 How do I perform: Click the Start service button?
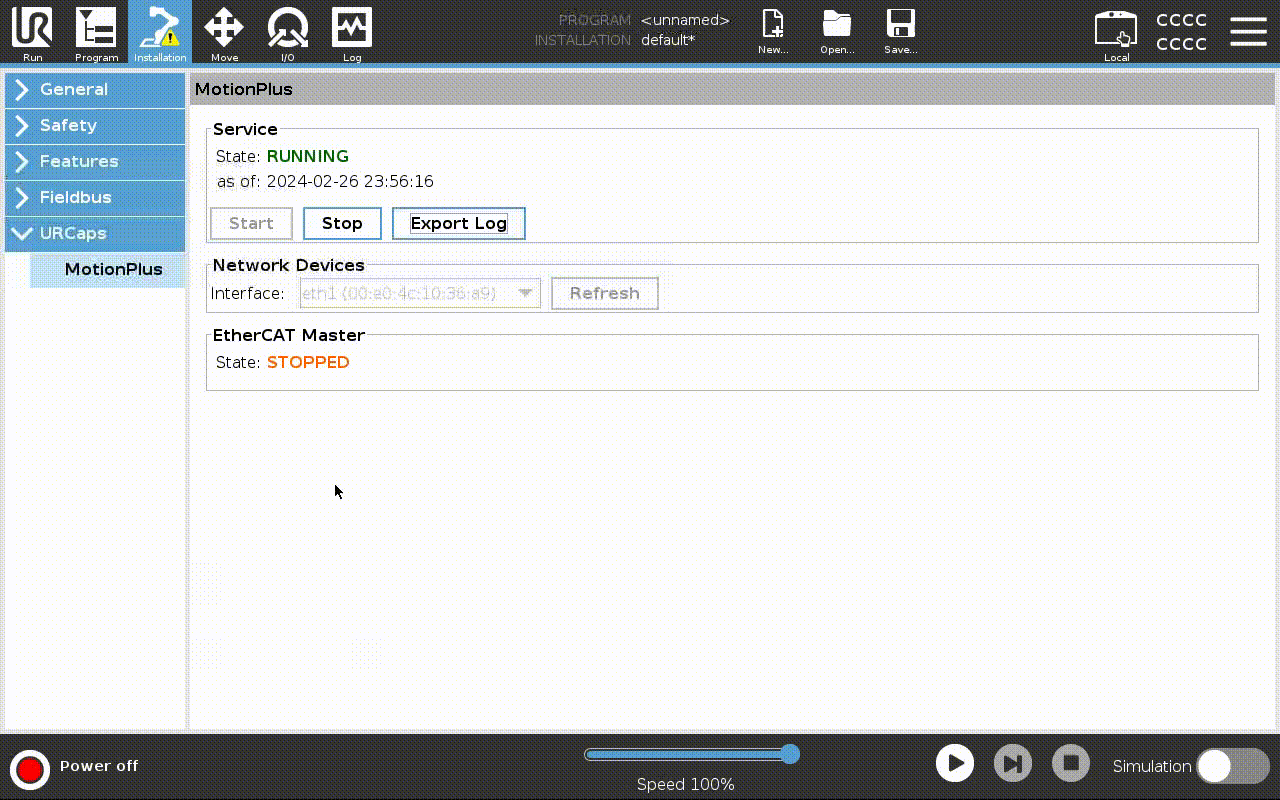point(251,223)
